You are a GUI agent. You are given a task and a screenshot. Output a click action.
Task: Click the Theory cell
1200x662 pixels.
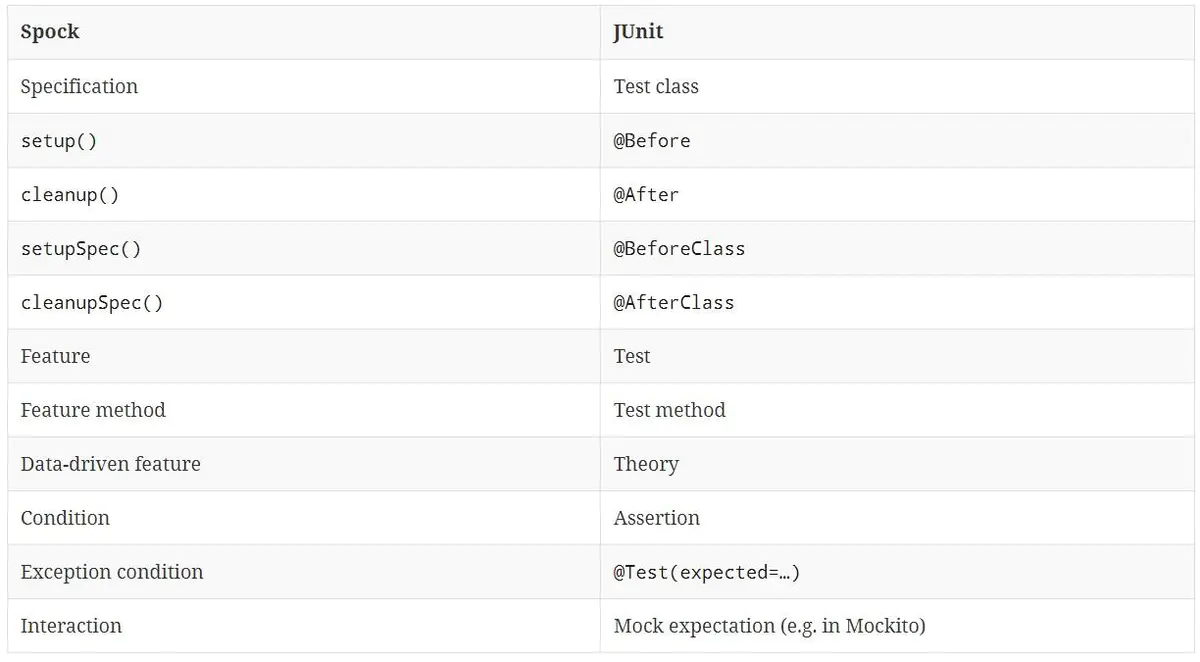[x=646, y=464]
